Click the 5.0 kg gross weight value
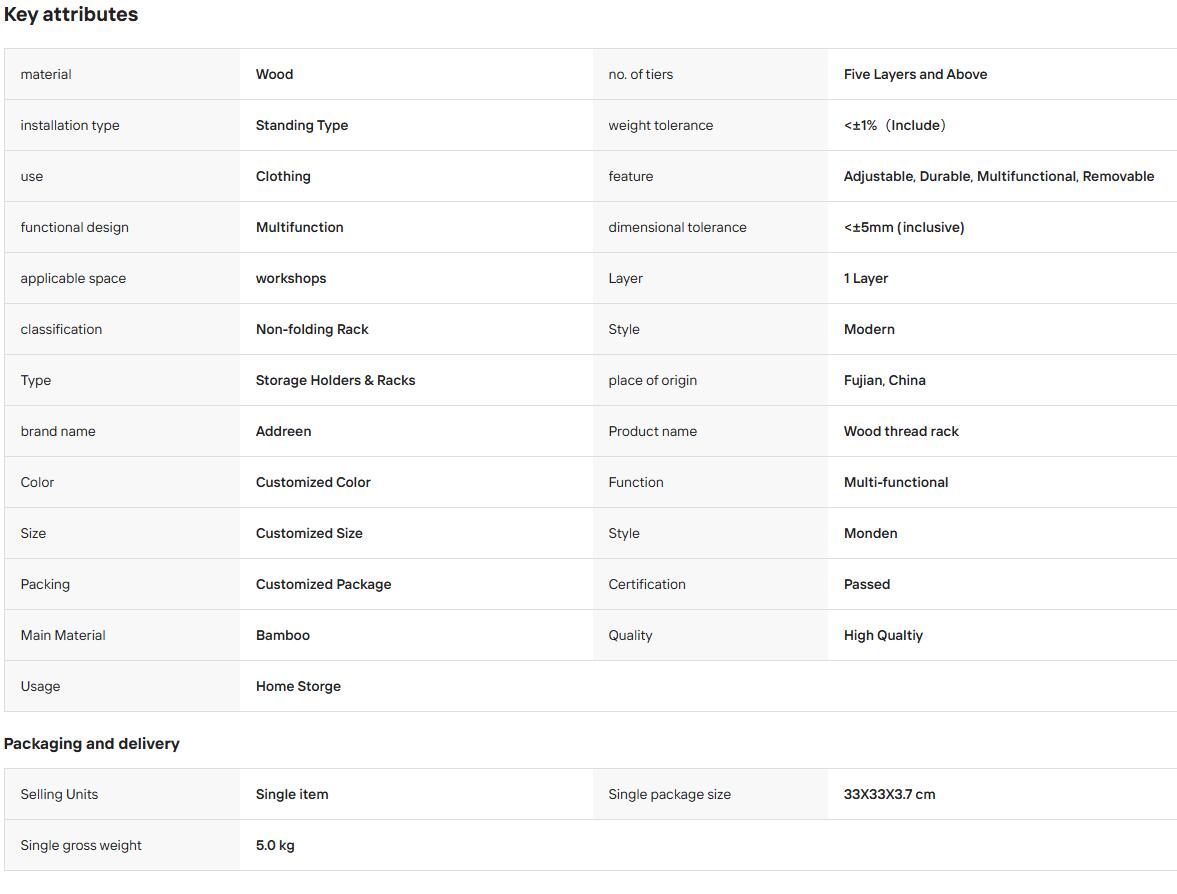 [275, 846]
